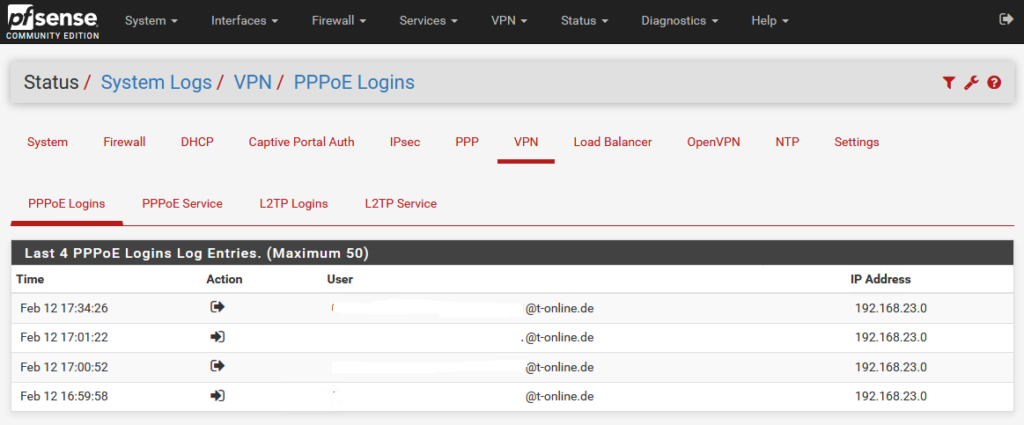This screenshot has height=425, width=1024.
Task: Open the Interfaces navbar menu
Action: click(245, 21)
